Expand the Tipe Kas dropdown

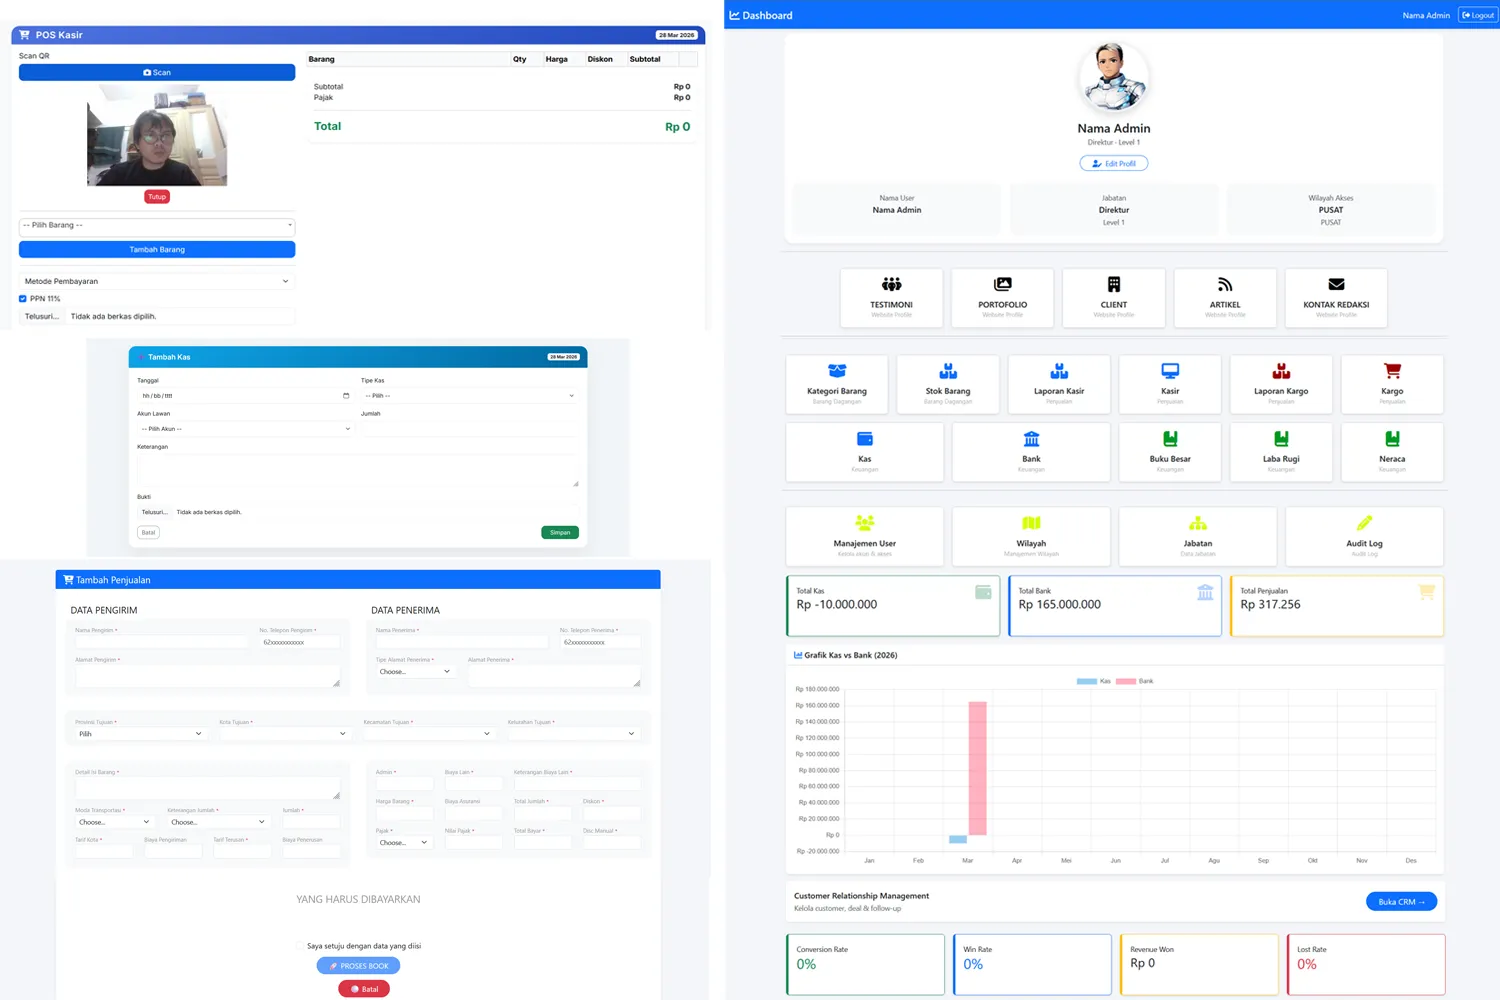click(469, 396)
